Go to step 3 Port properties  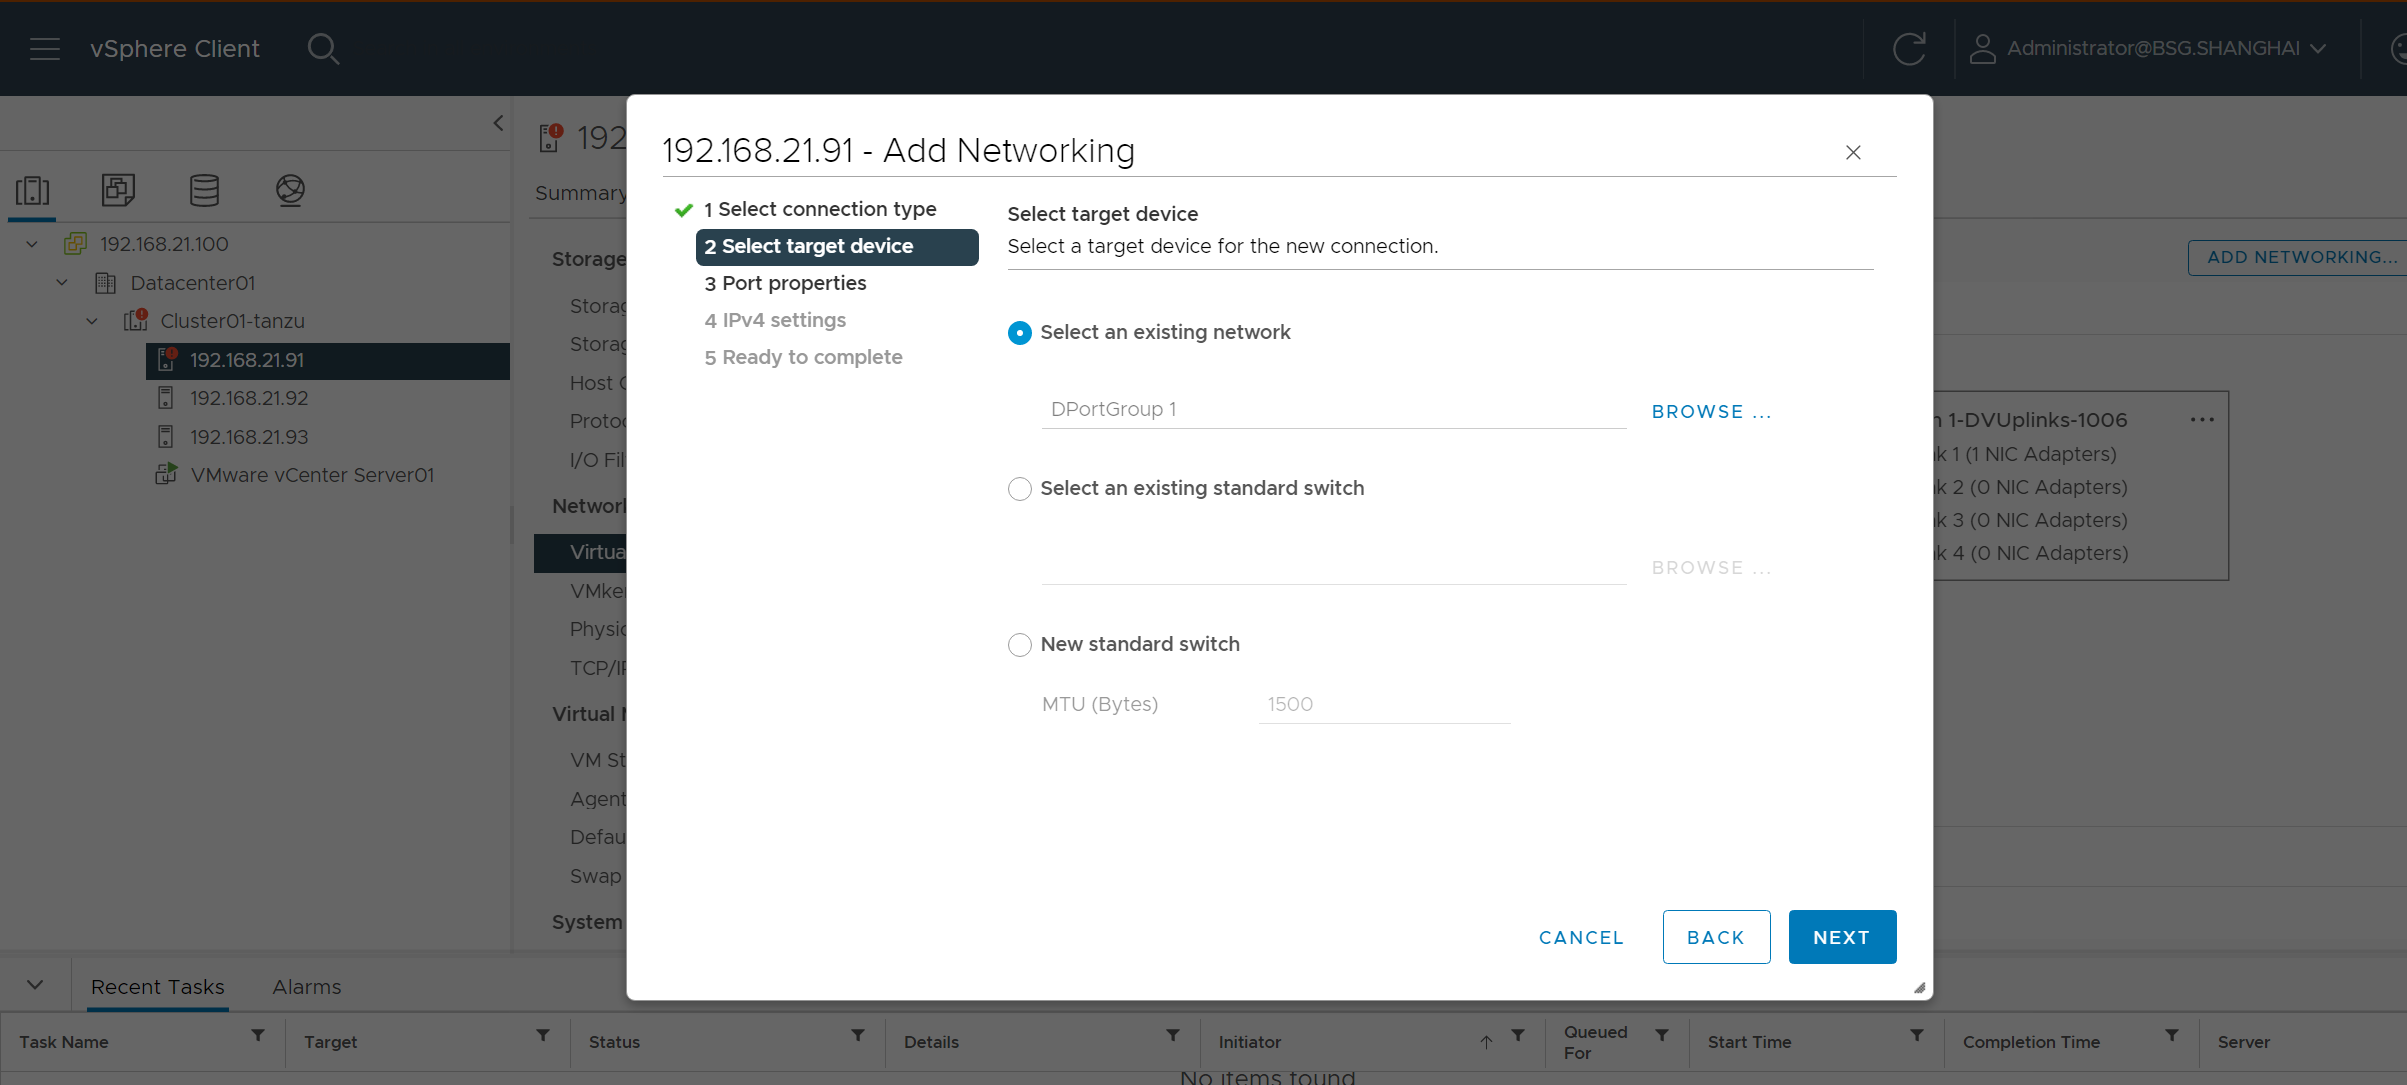tap(794, 283)
